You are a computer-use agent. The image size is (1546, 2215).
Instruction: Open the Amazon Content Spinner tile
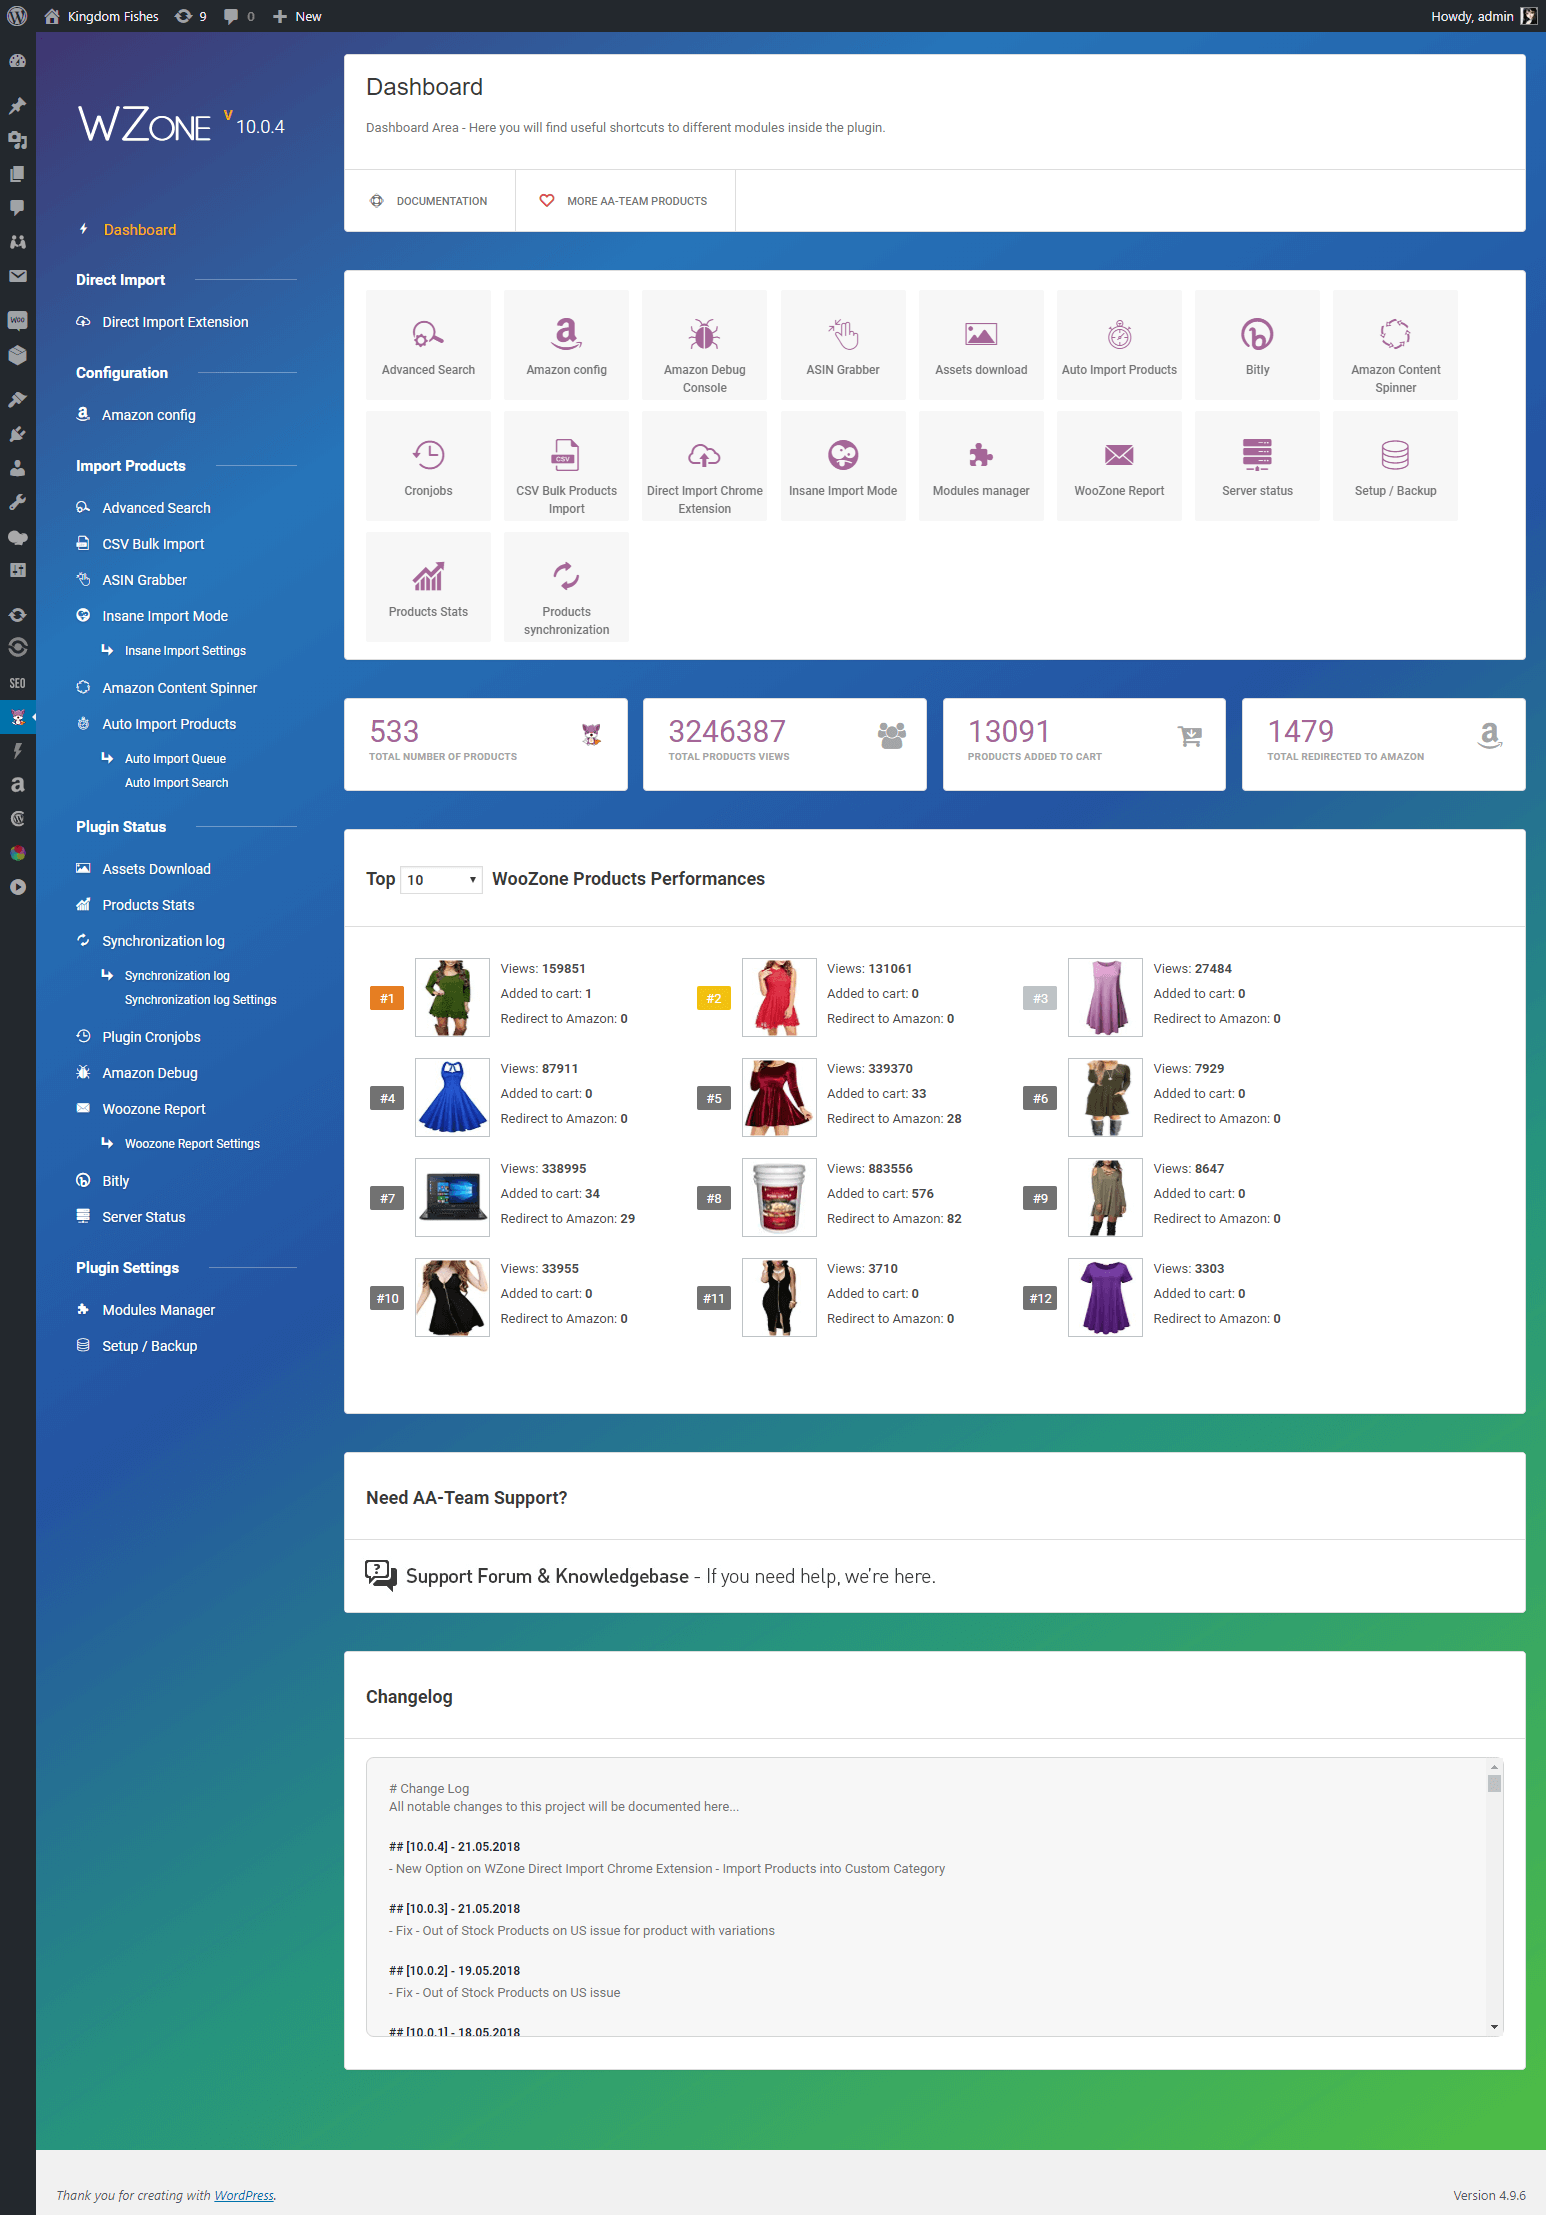point(1395,345)
